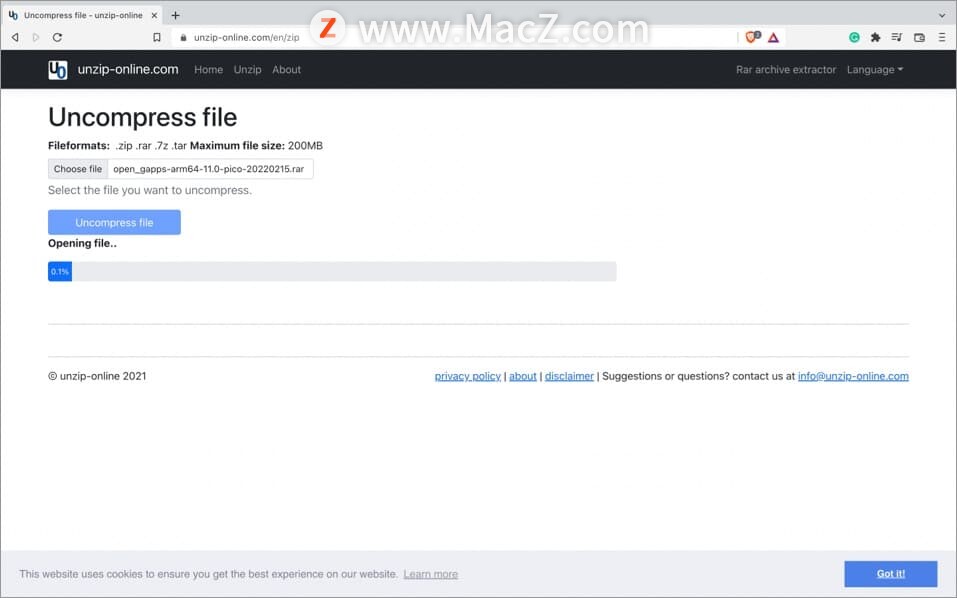
Task: Open the playlist/media control icon
Action: [897, 37]
